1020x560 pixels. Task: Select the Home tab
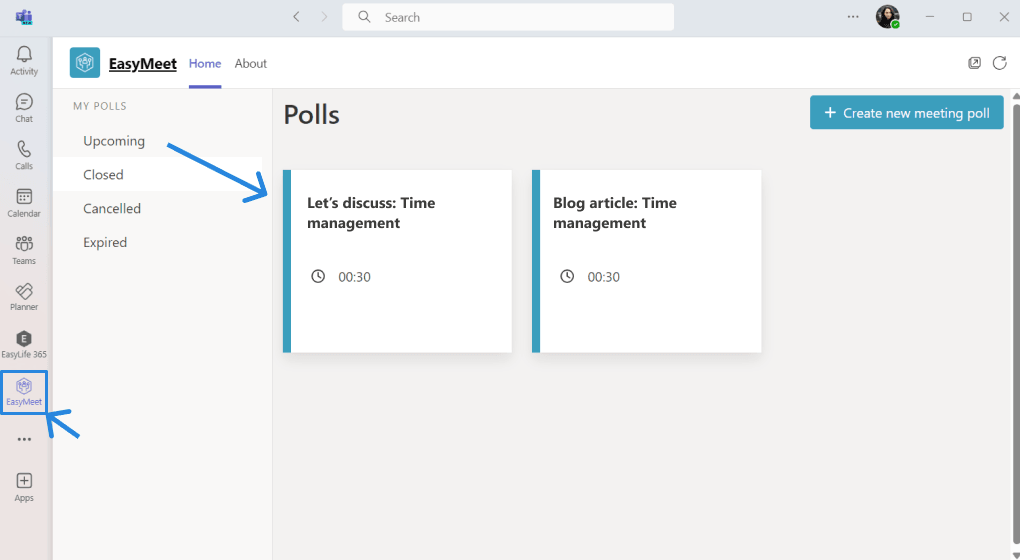205,64
